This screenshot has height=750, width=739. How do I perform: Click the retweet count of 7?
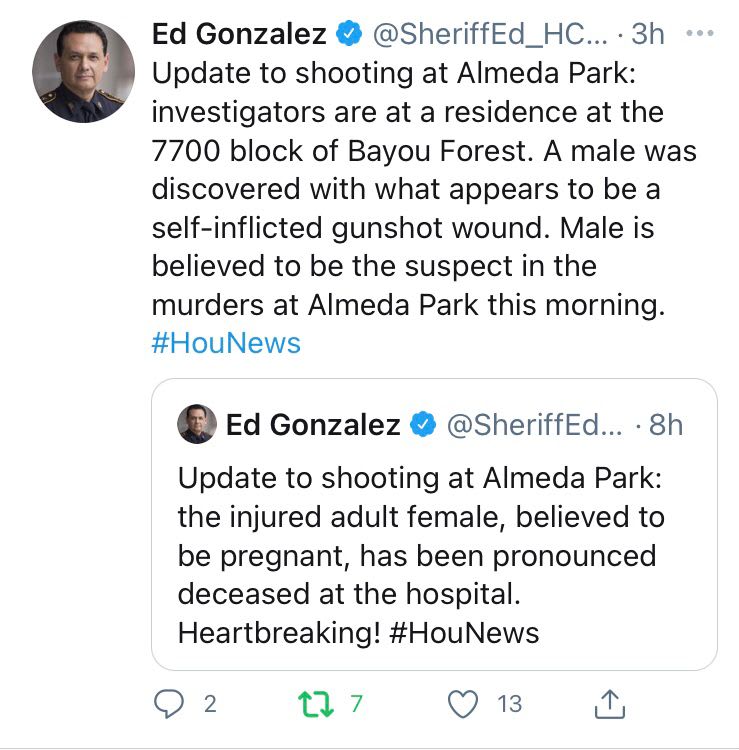[x=354, y=704]
